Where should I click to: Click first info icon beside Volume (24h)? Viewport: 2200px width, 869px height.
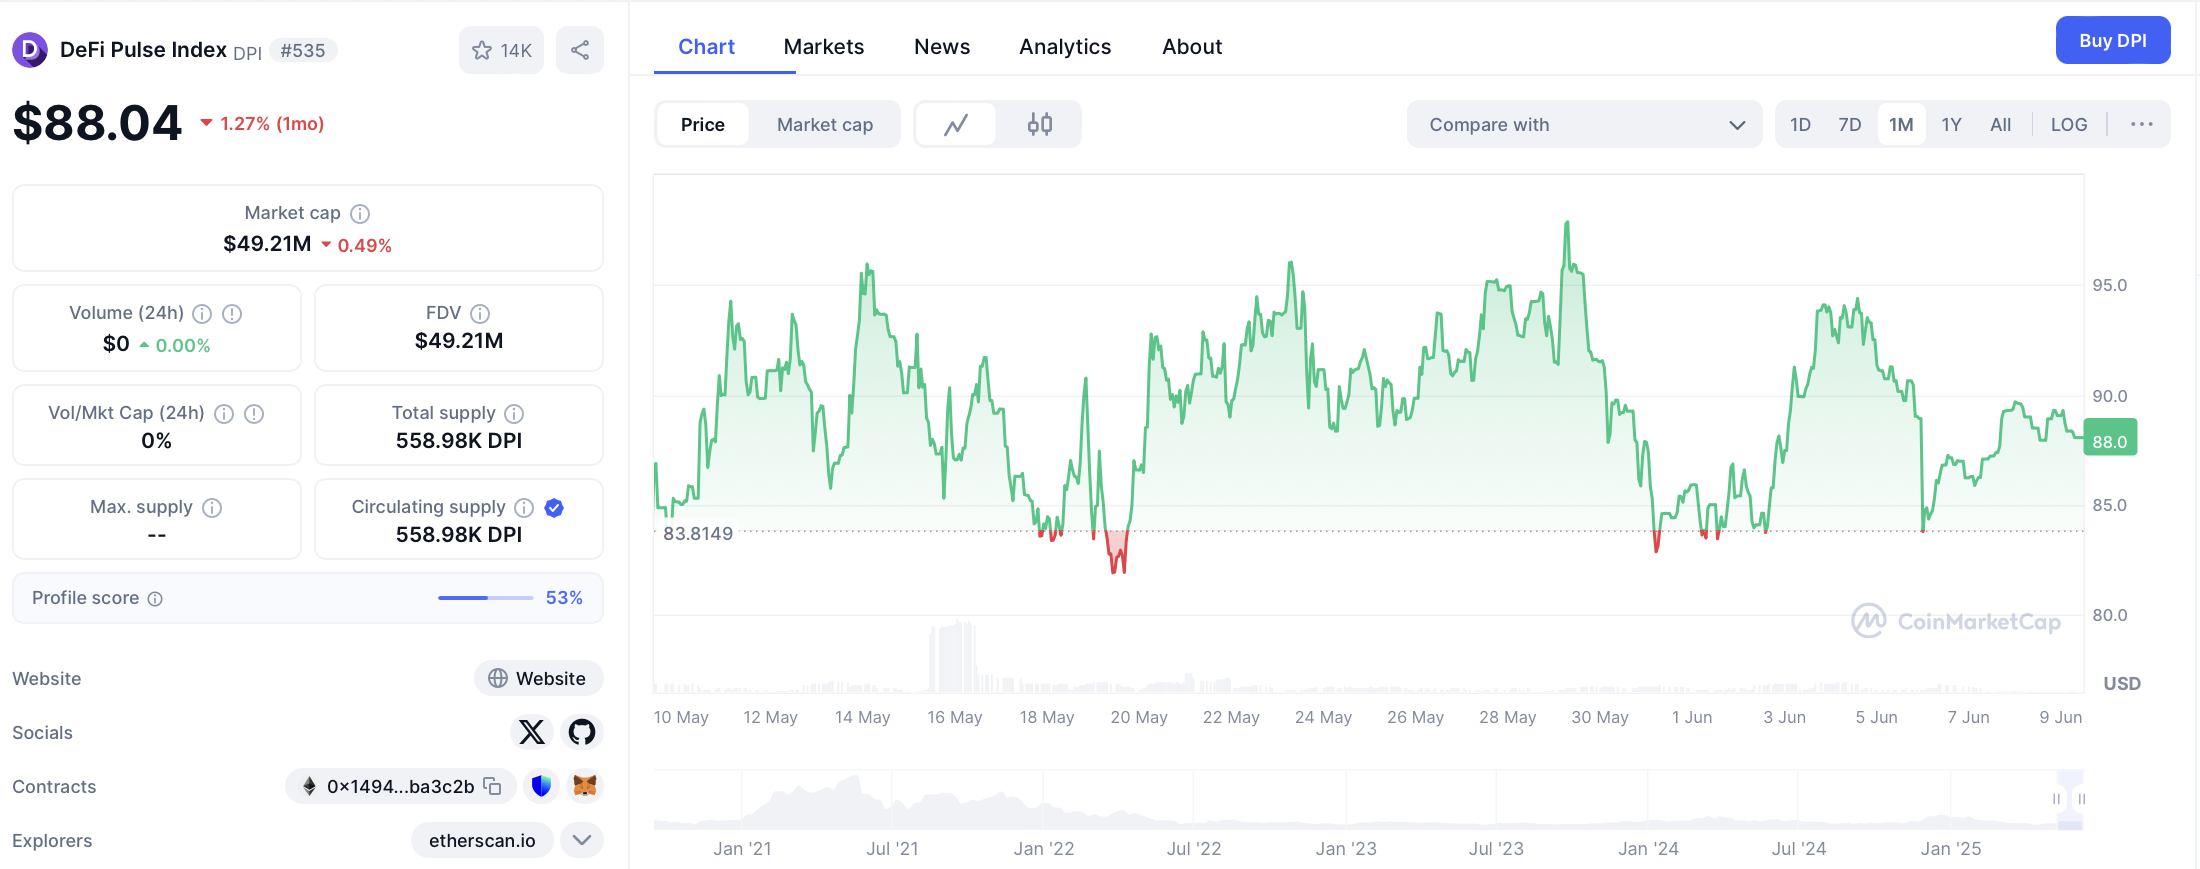[x=202, y=314]
